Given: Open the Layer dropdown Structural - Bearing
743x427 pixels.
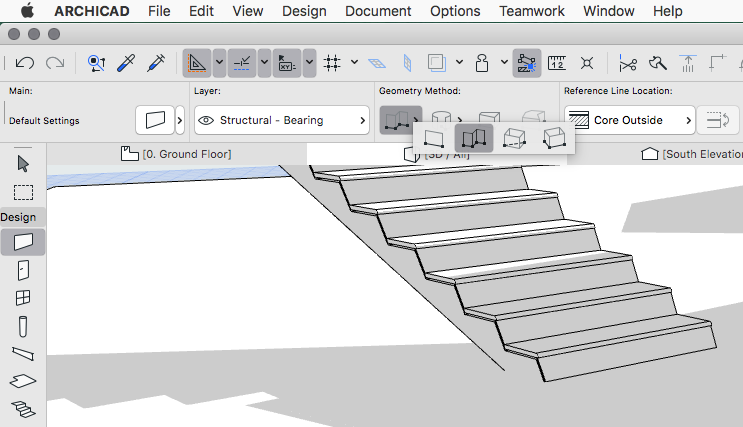Looking at the screenshot, I should pos(281,121).
